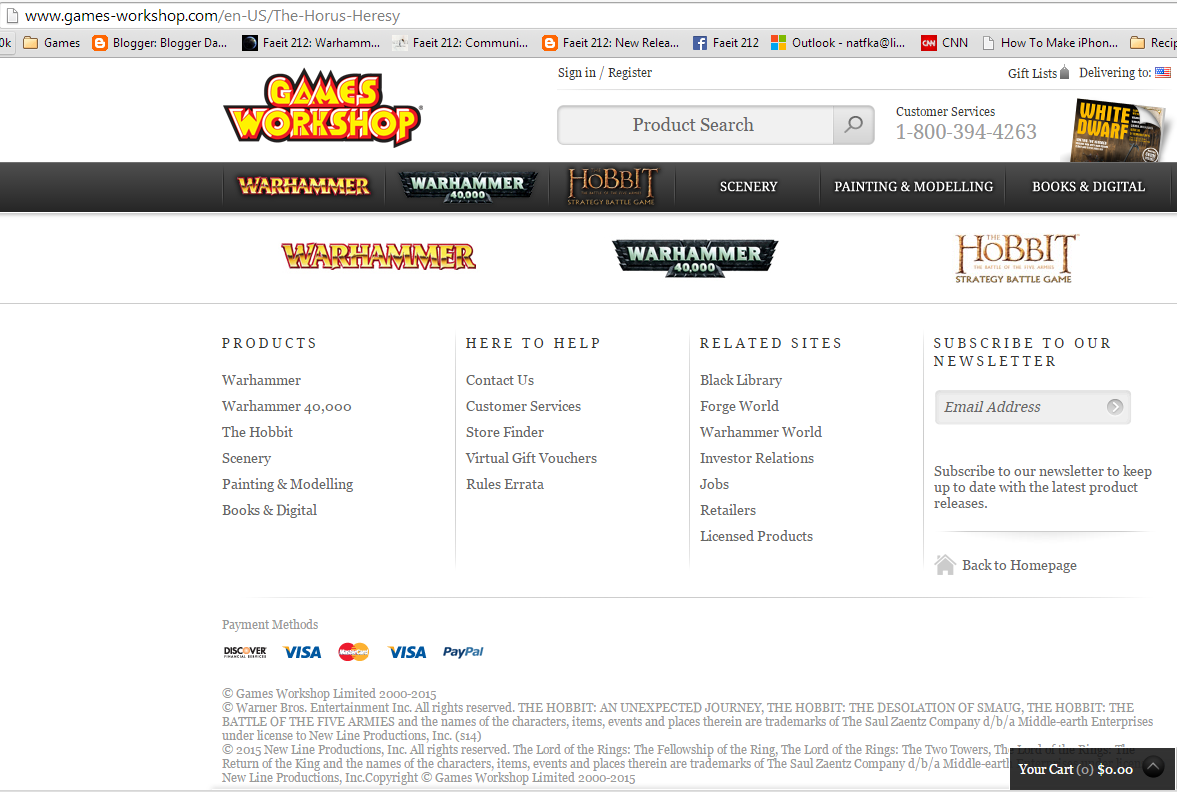Image resolution: width=1177 pixels, height=792 pixels.
Task: Open the Investor Relations link
Action: [757, 458]
